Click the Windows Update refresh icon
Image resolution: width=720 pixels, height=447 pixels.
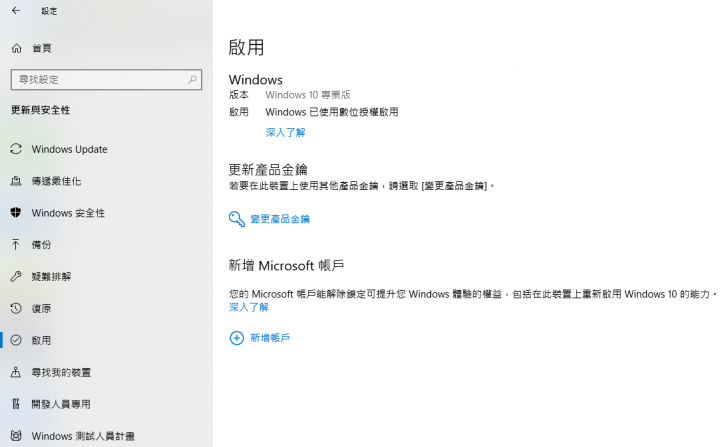16,149
